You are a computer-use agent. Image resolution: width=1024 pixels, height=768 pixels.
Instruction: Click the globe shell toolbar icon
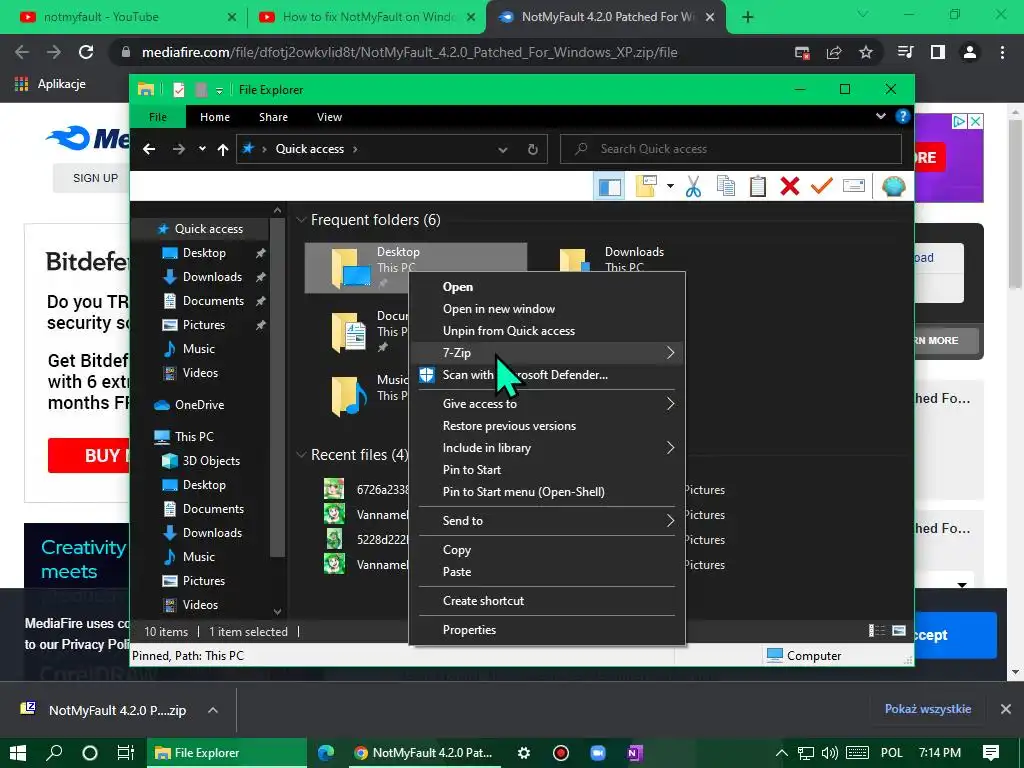pos(893,186)
